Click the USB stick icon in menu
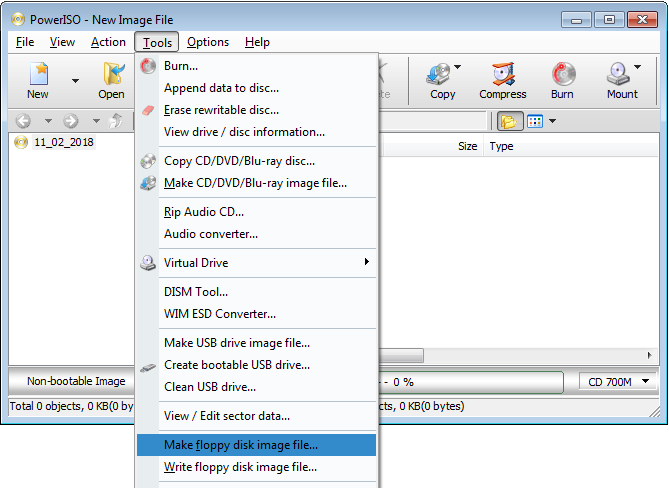 click(x=148, y=367)
